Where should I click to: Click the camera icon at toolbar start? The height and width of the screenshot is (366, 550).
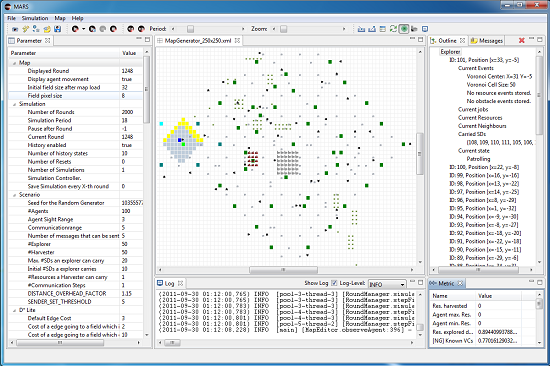pyautogui.click(x=15, y=29)
